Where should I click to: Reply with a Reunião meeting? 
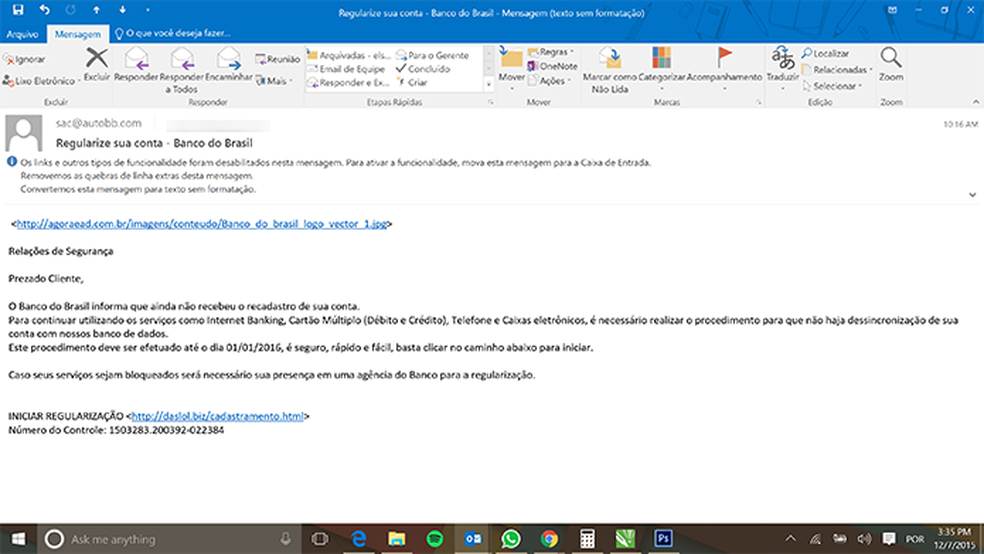pyautogui.click(x=277, y=59)
